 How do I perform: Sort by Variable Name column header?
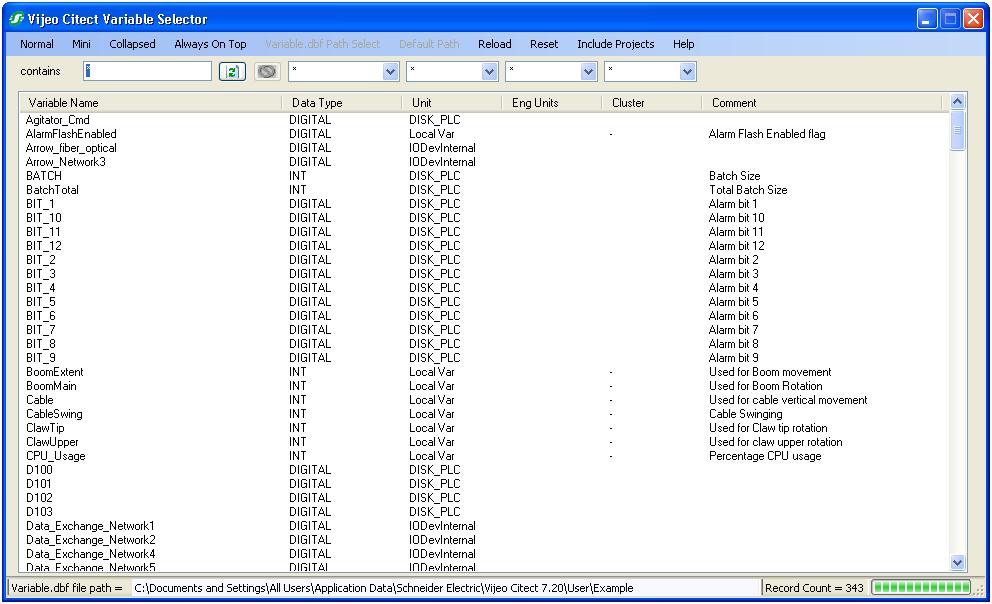point(151,102)
